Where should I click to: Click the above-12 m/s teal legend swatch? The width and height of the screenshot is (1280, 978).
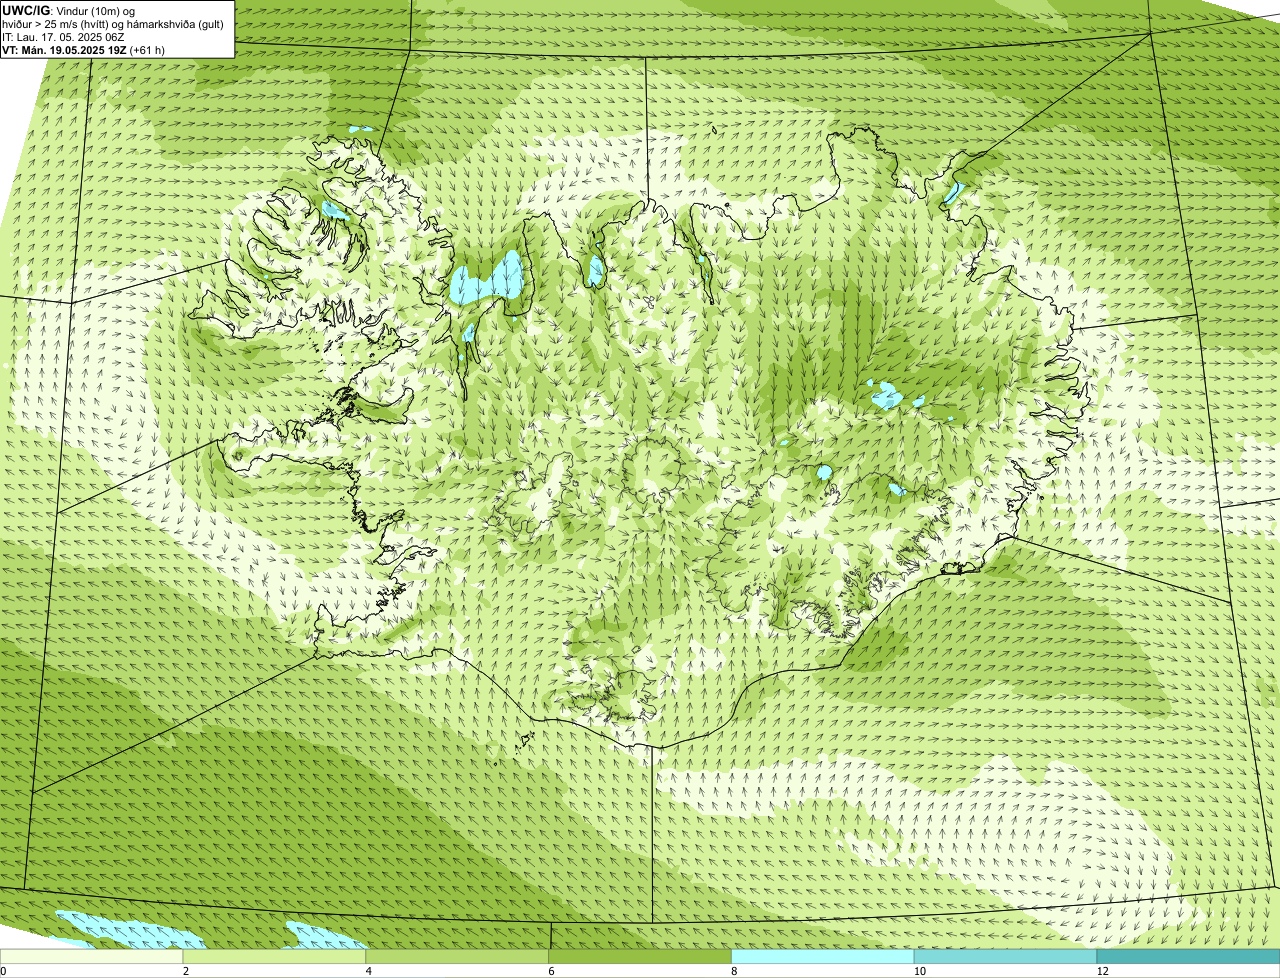pyautogui.click(x=1188, y=957)
